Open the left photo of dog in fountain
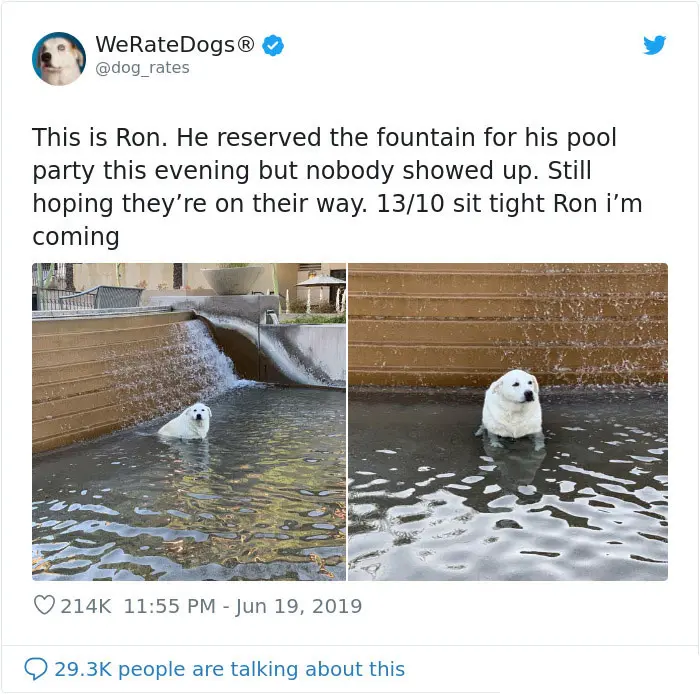 [x=189, y=422]
